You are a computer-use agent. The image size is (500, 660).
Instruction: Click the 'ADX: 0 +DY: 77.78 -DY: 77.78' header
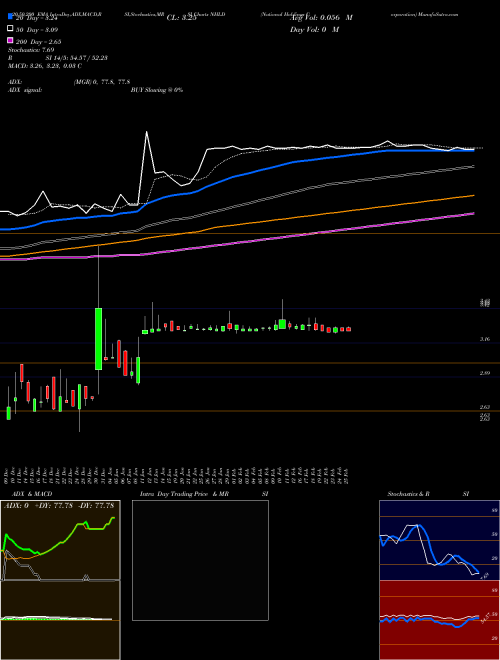point(60,505)
